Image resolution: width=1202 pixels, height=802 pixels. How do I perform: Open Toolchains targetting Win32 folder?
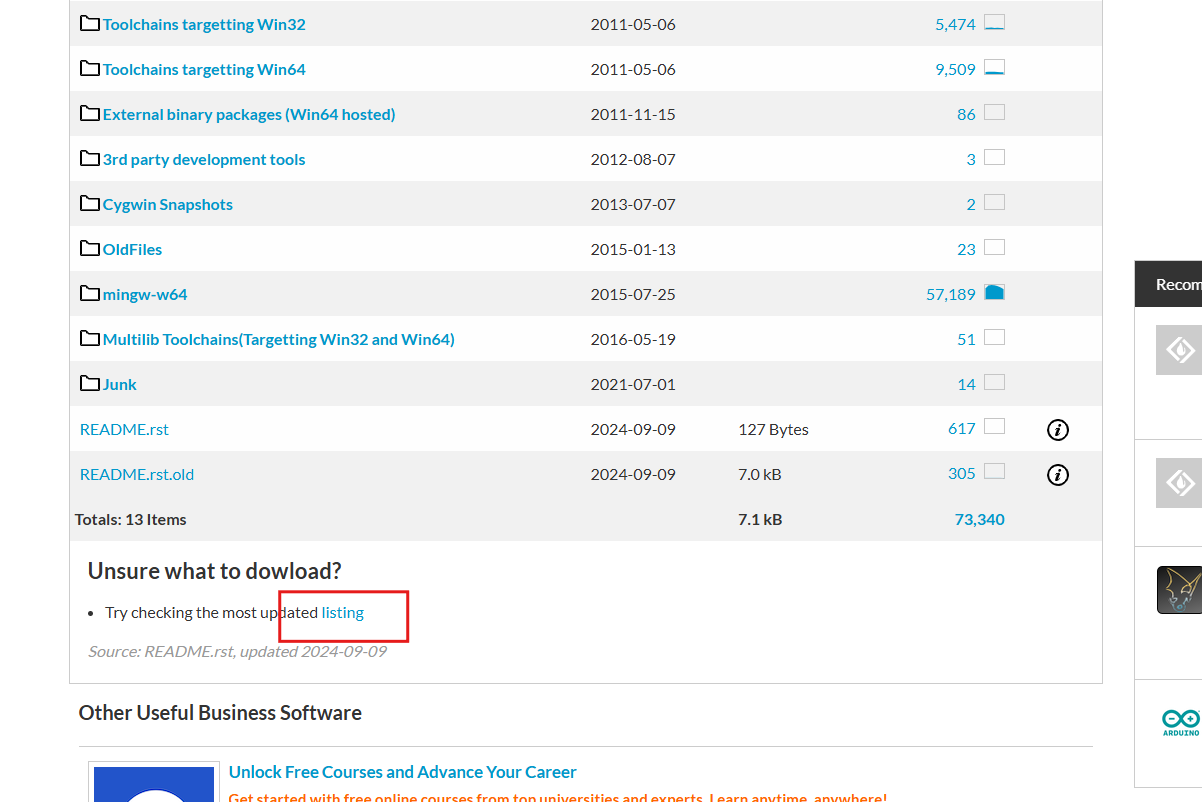point(204,24)
